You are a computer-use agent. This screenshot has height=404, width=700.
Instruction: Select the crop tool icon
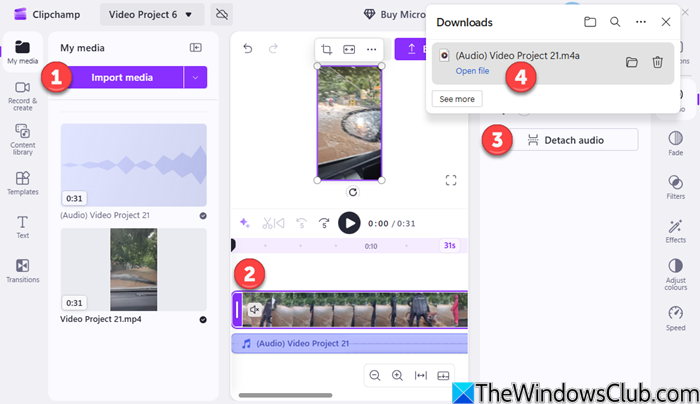coord(326,50)
